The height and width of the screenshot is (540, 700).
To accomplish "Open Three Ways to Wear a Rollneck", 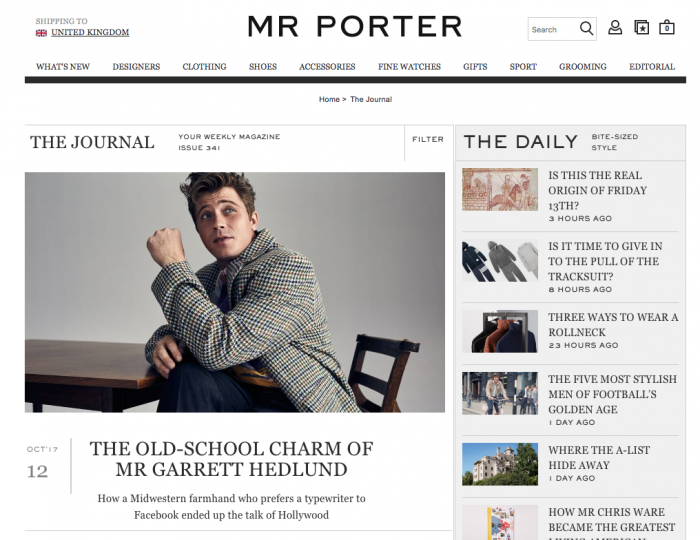I will point(613,324).
